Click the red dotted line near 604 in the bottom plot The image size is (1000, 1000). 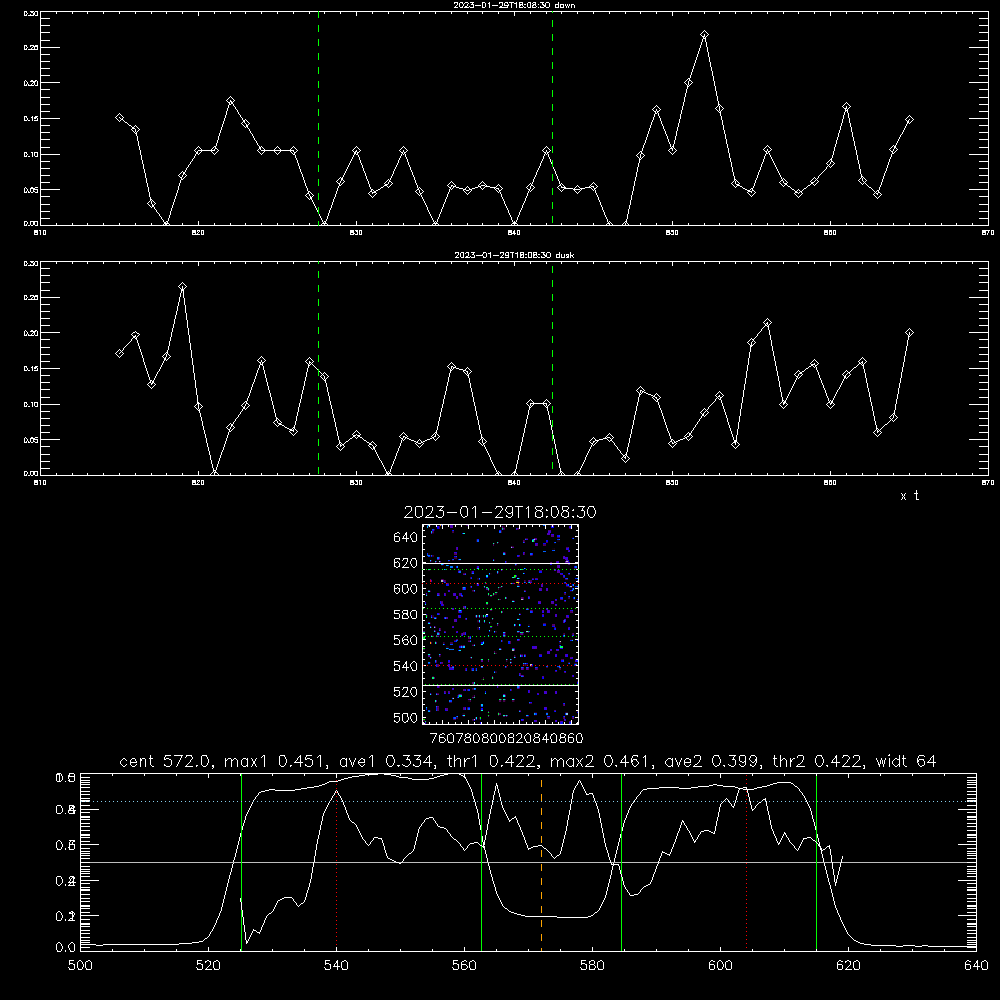746,861
